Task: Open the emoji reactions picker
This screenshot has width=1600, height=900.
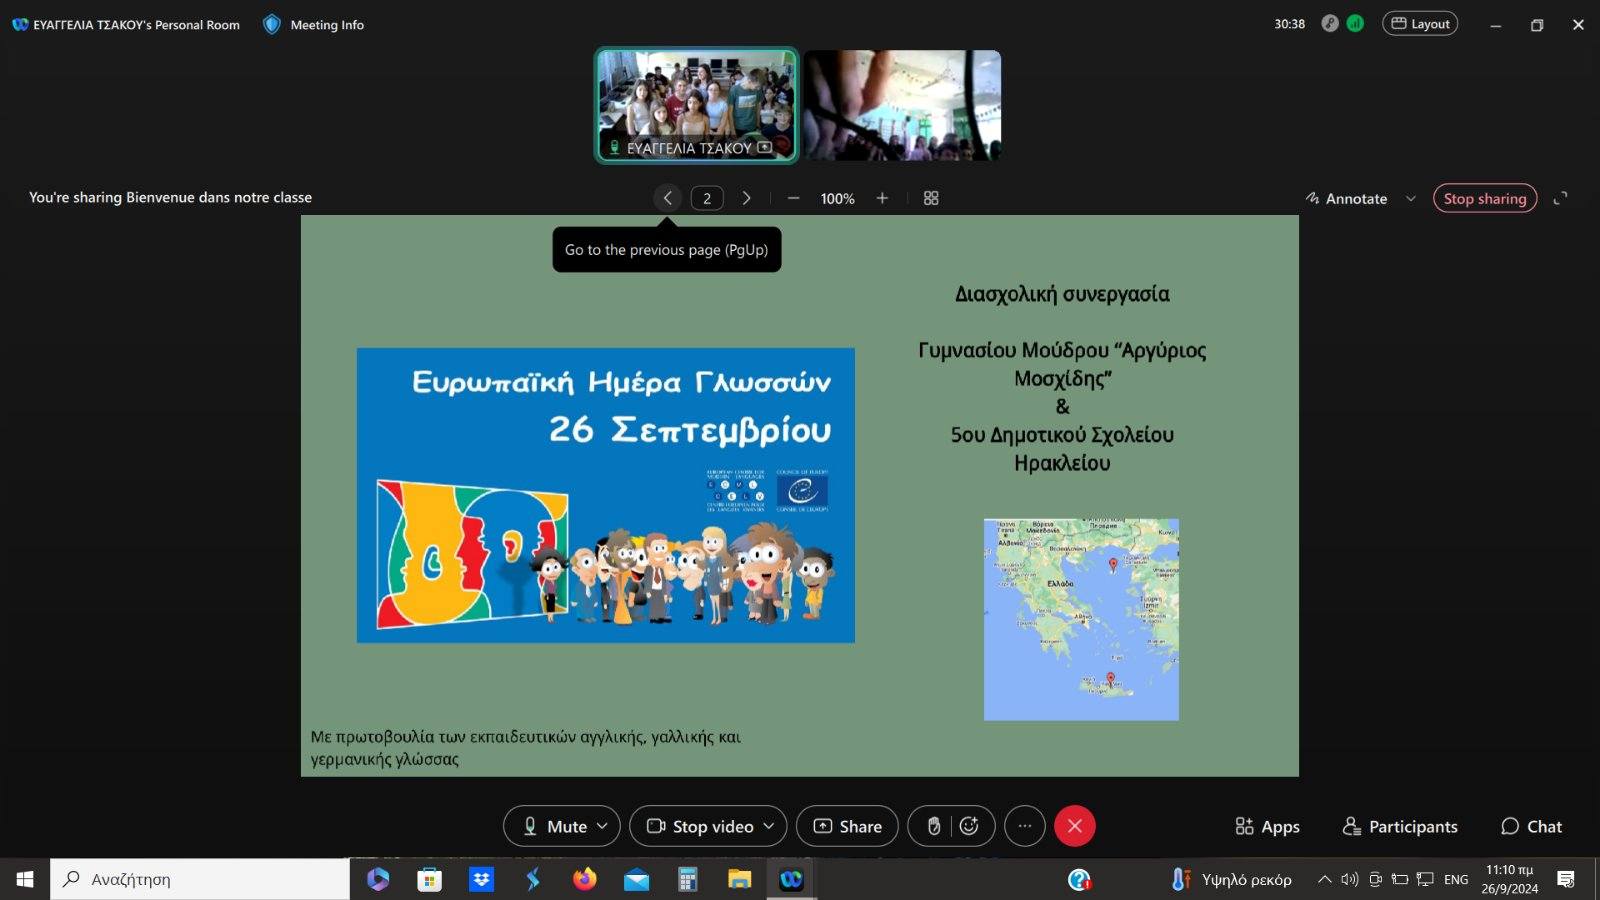Action: coord(969,826)
